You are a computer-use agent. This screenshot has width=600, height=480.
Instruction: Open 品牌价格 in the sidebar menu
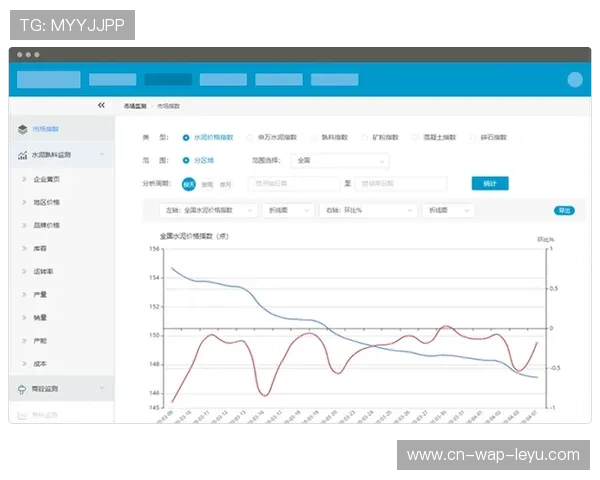47,225
